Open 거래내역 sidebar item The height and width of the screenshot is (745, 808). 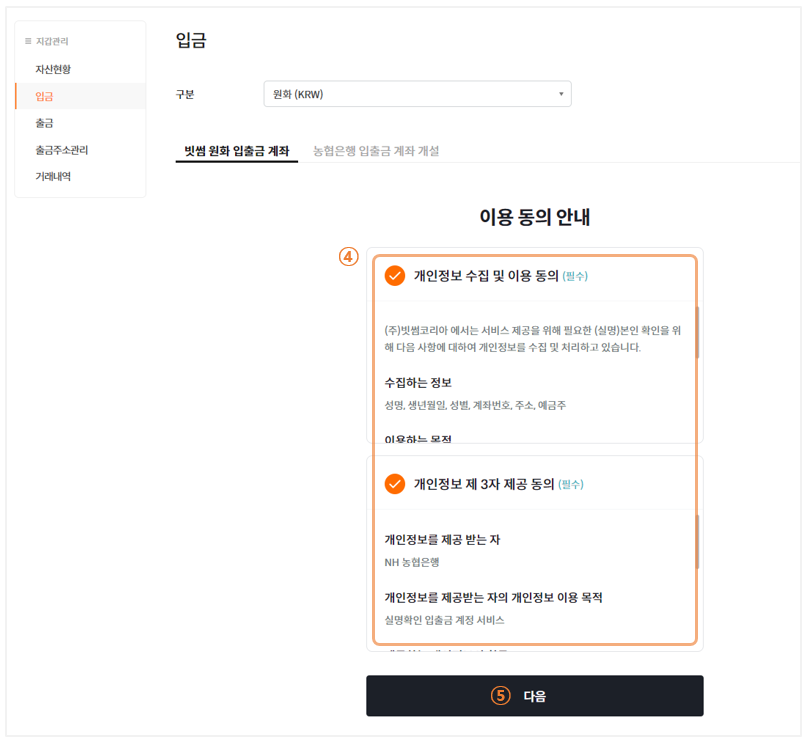pos(53,177)
